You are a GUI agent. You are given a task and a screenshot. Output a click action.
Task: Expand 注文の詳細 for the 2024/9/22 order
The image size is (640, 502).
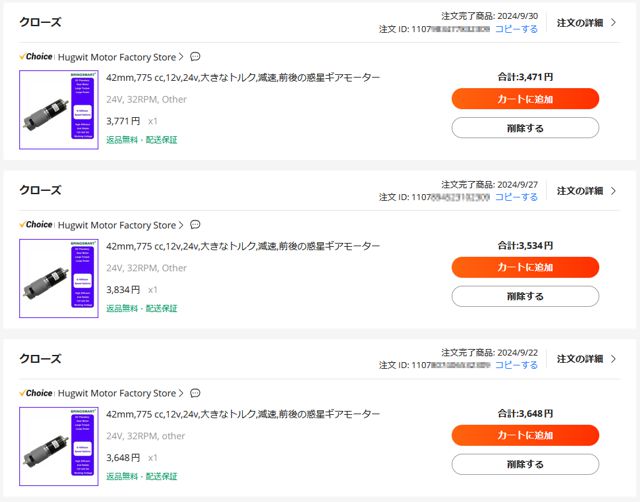[586, 359]
